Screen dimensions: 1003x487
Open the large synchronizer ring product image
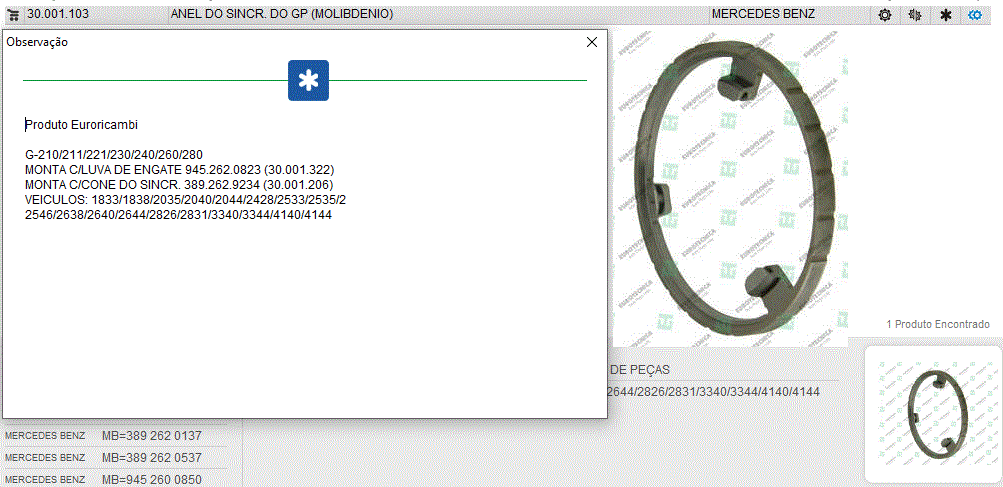[730, 190]
